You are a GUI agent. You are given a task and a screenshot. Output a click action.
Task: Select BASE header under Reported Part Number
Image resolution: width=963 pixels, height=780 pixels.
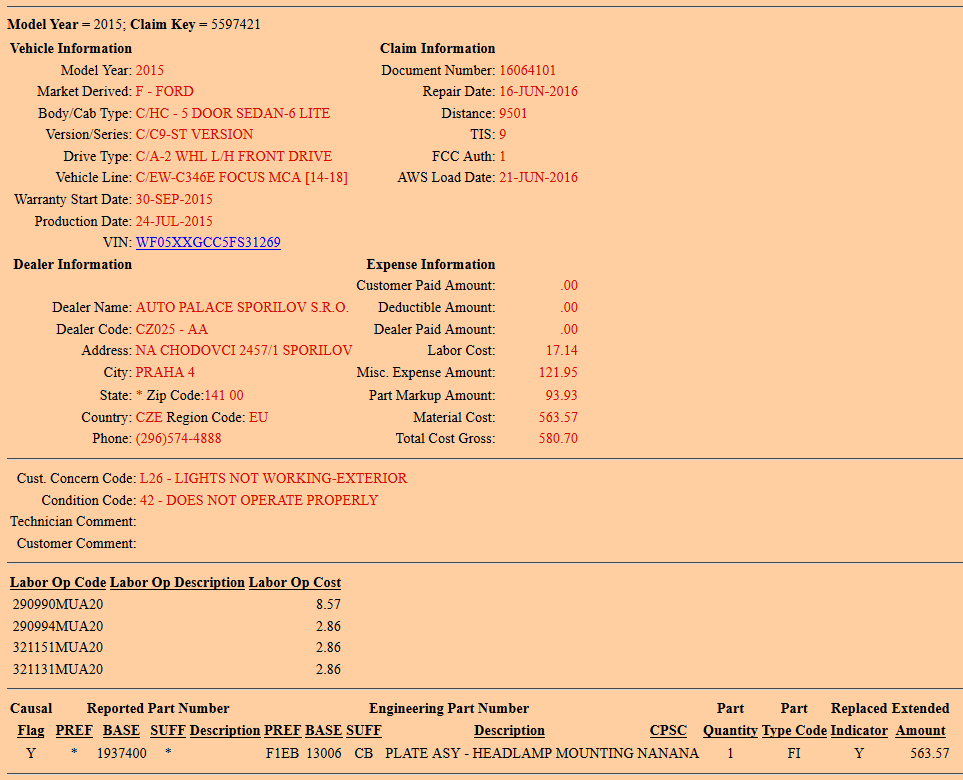coord(121,730)
